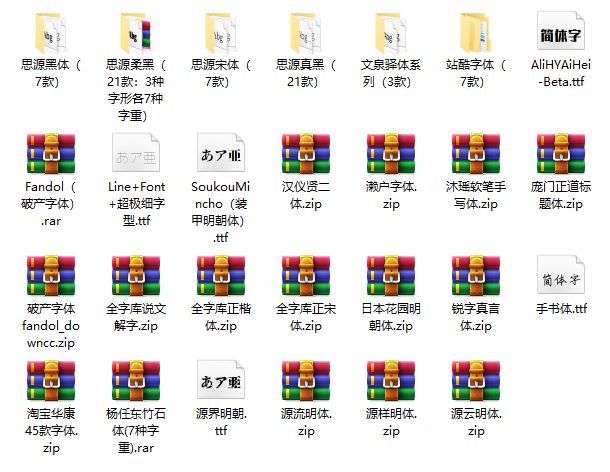Click the file name 锐字真言体.zip
This screenshot has width=610, height=472.
476,317
